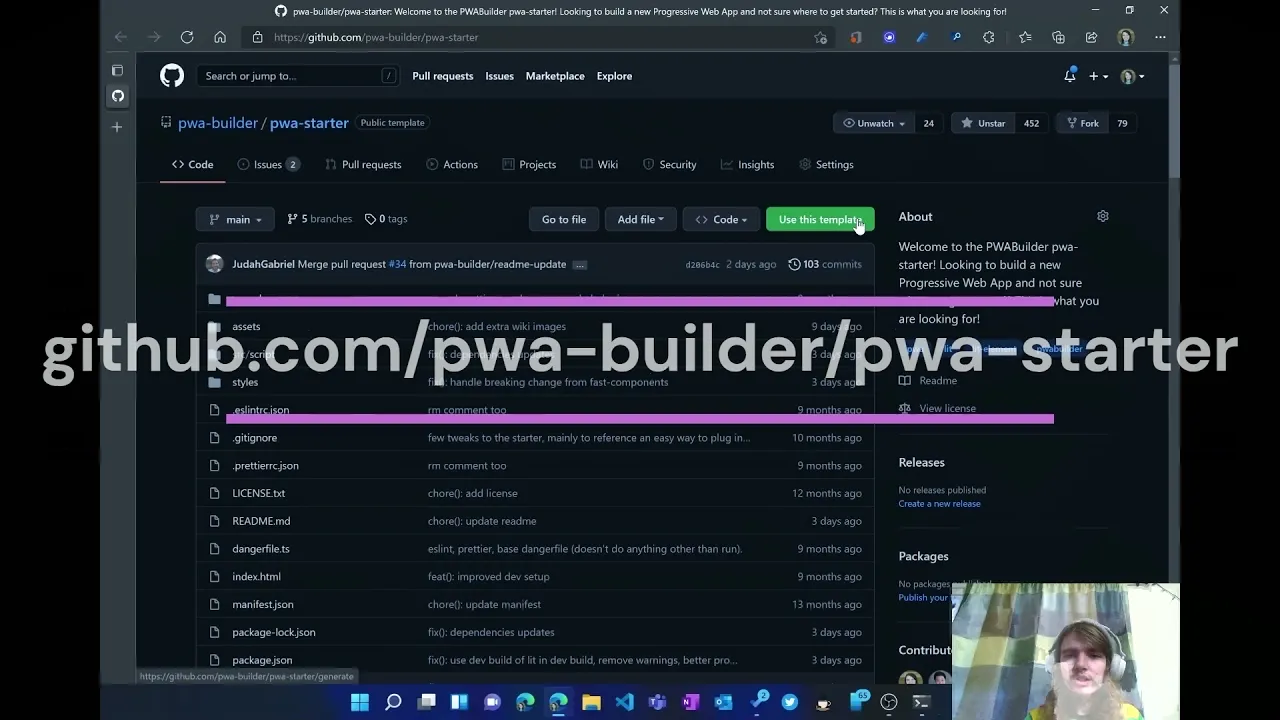Open the repository Settings tab

(826, 164)
